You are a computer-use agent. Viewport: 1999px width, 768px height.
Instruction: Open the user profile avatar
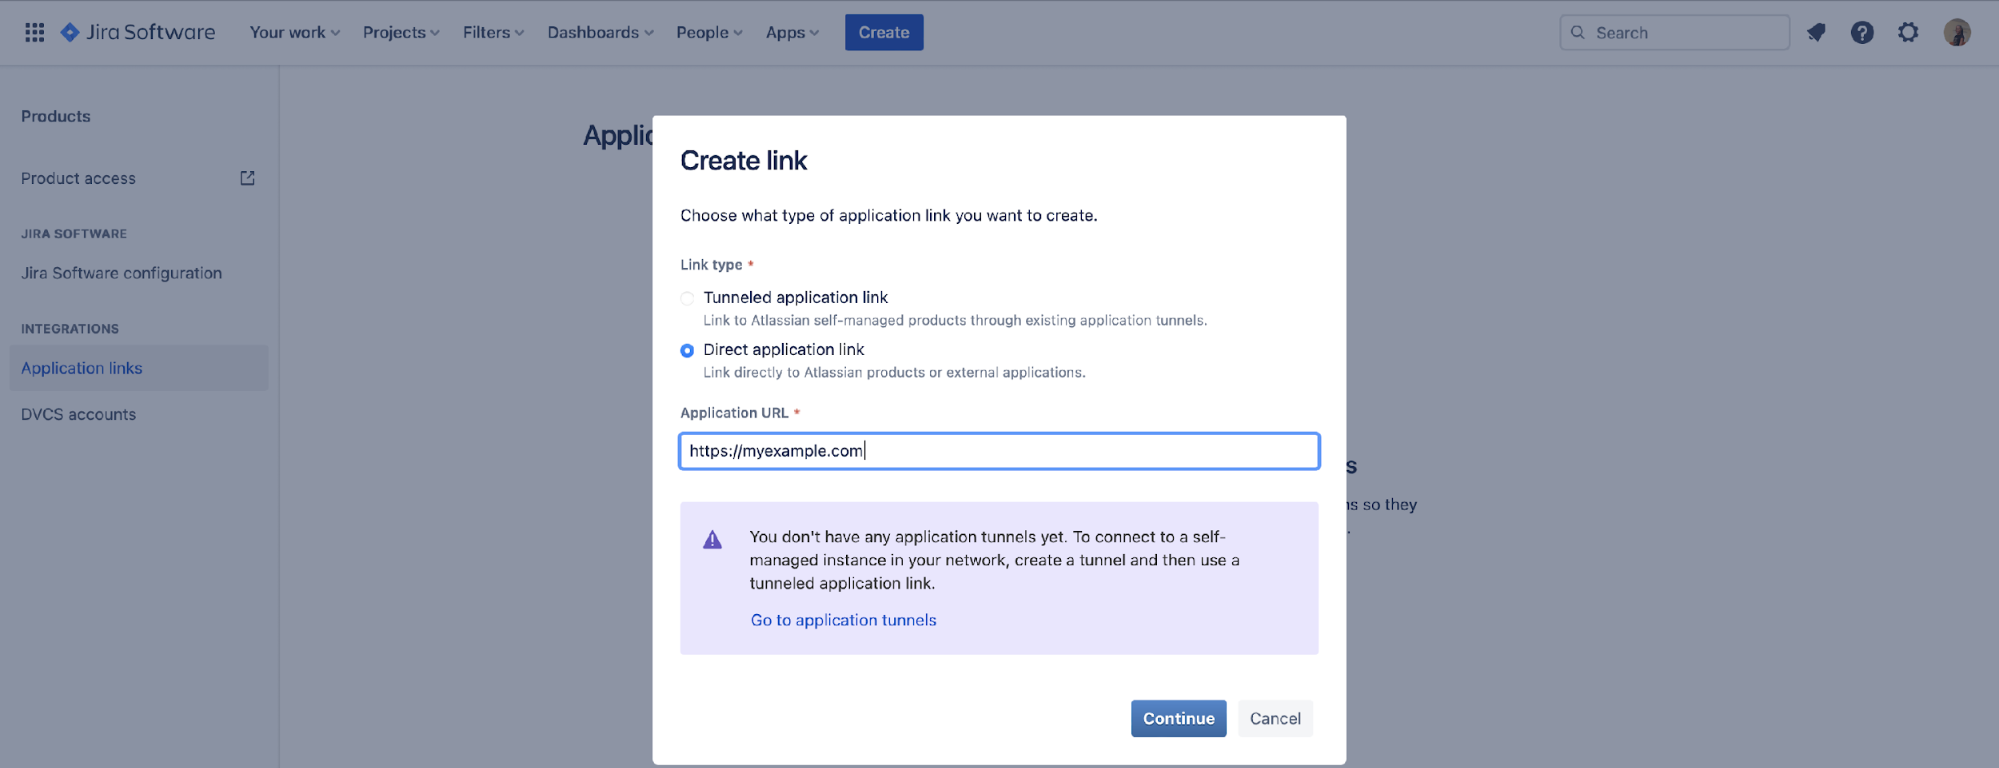[1956, 32]
